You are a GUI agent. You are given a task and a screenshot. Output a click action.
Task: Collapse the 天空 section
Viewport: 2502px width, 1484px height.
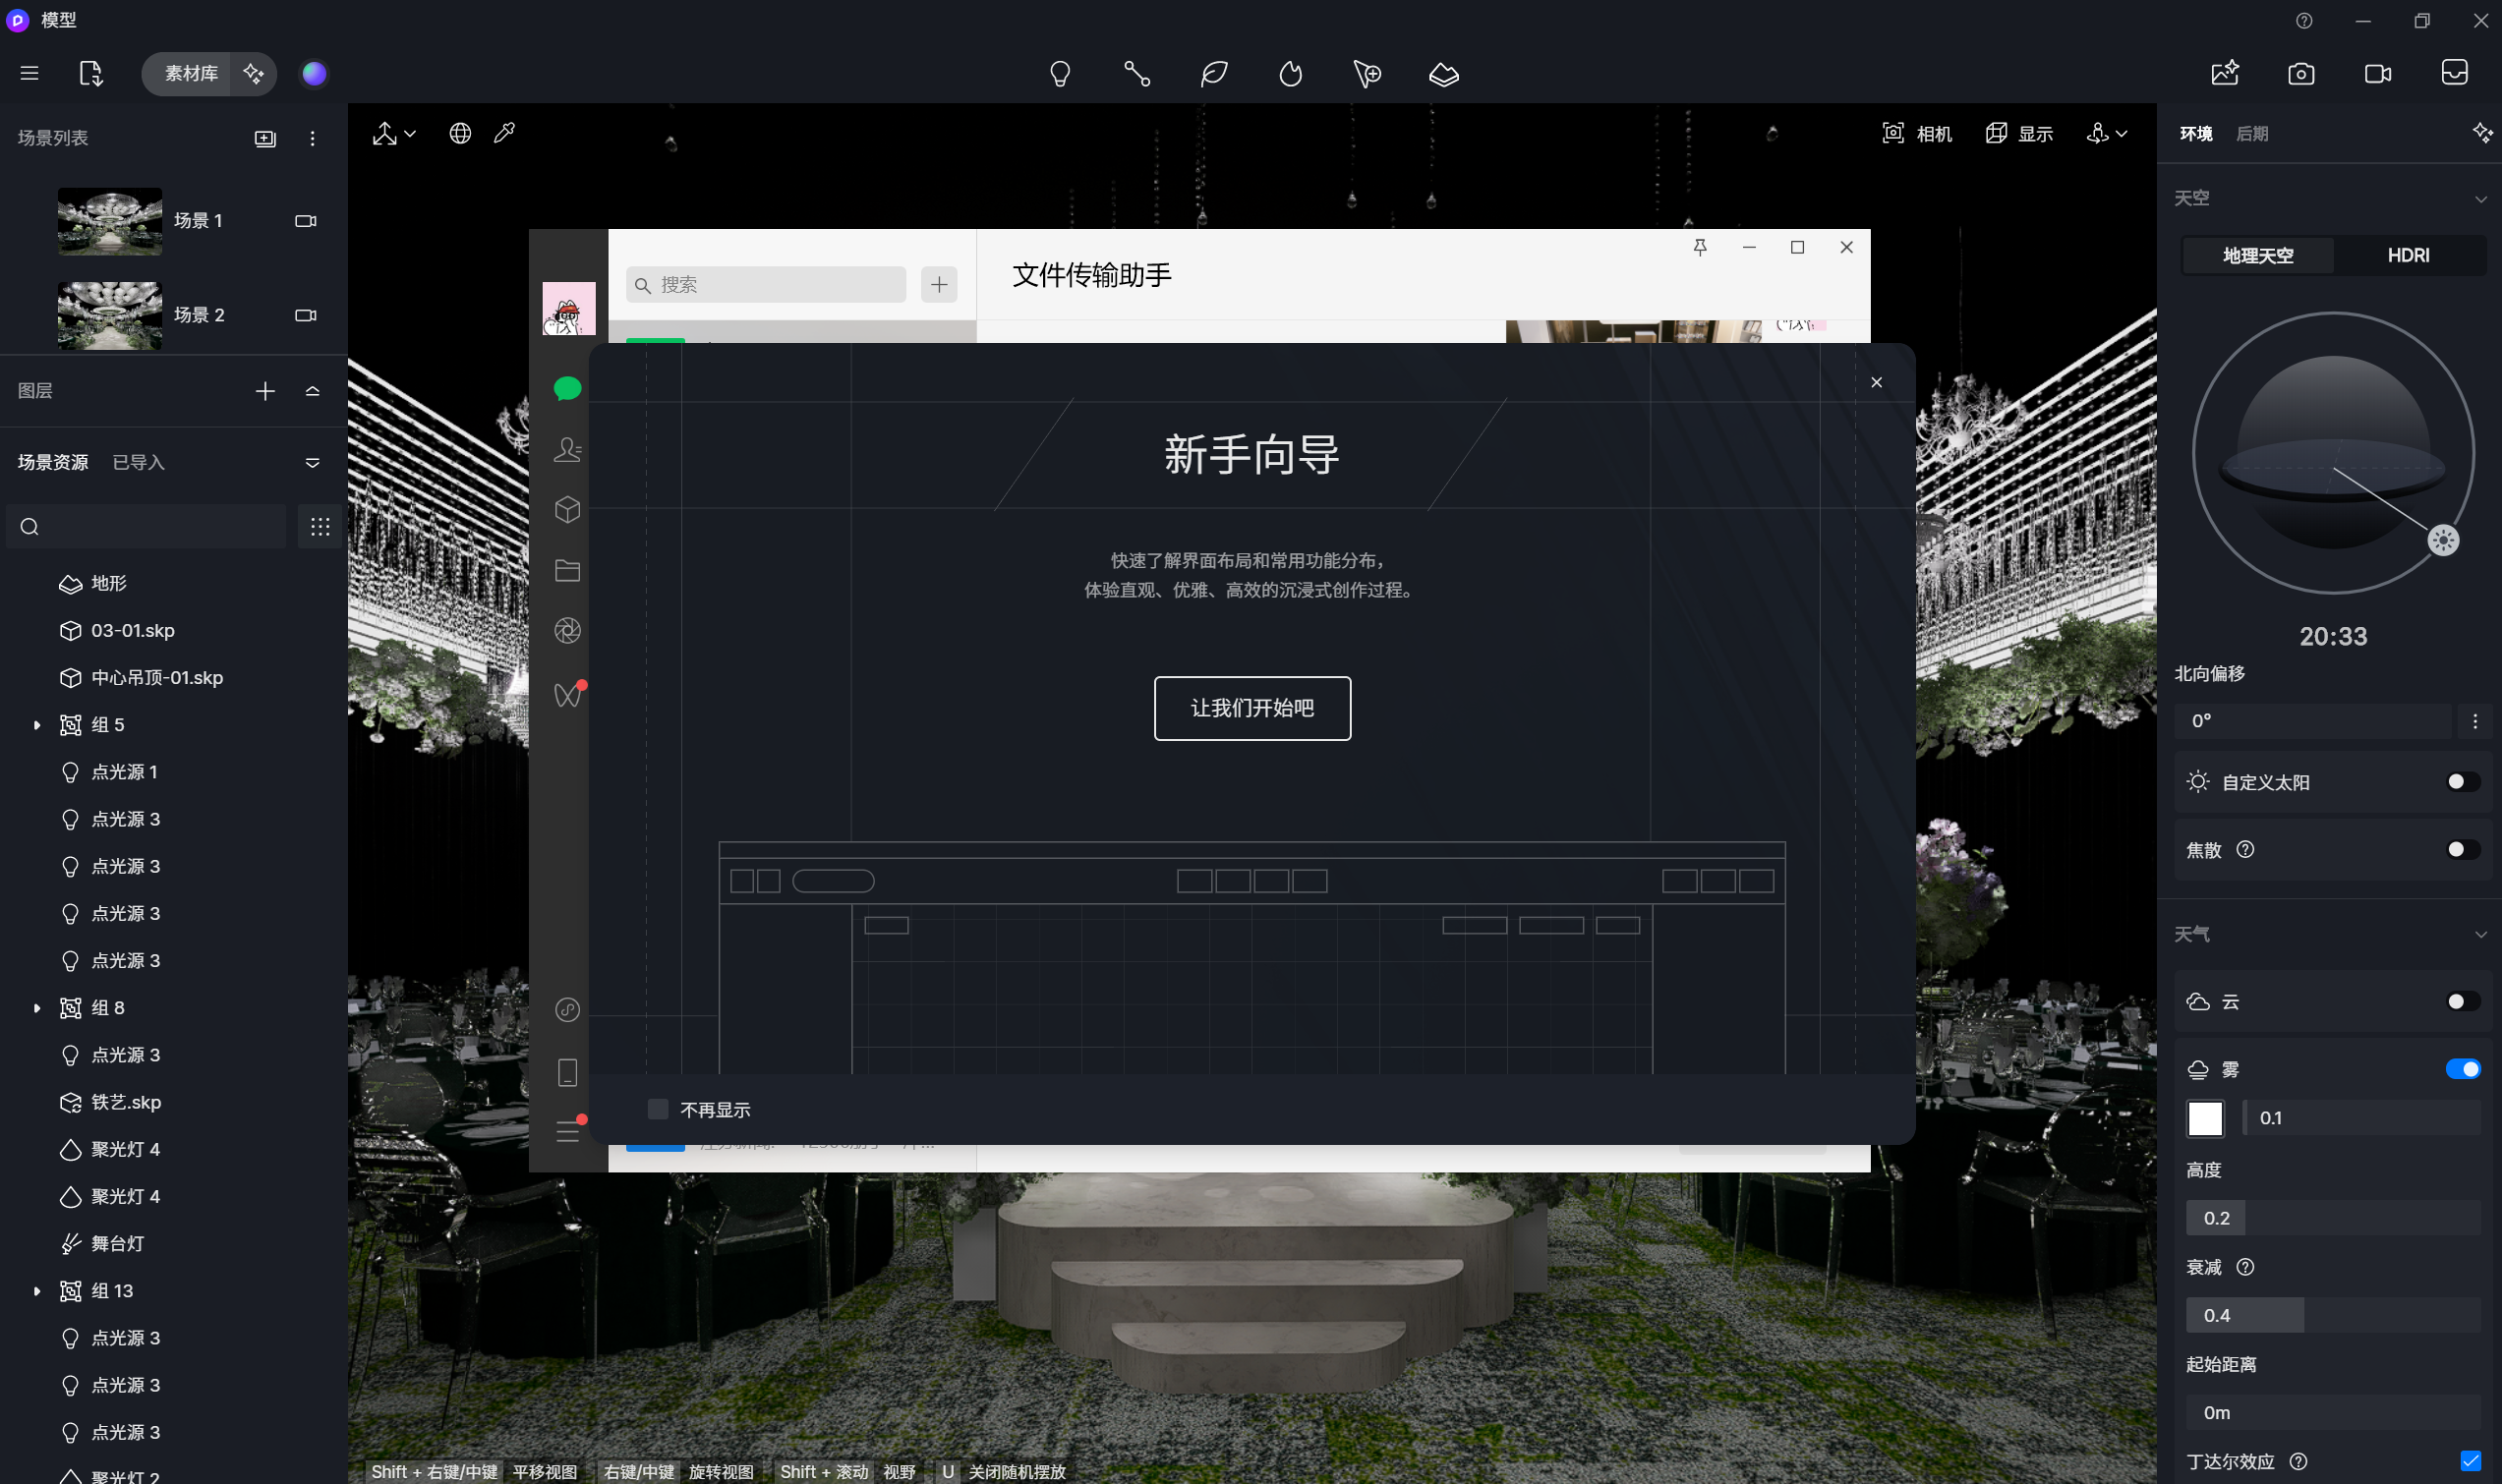pos(2481,199)
